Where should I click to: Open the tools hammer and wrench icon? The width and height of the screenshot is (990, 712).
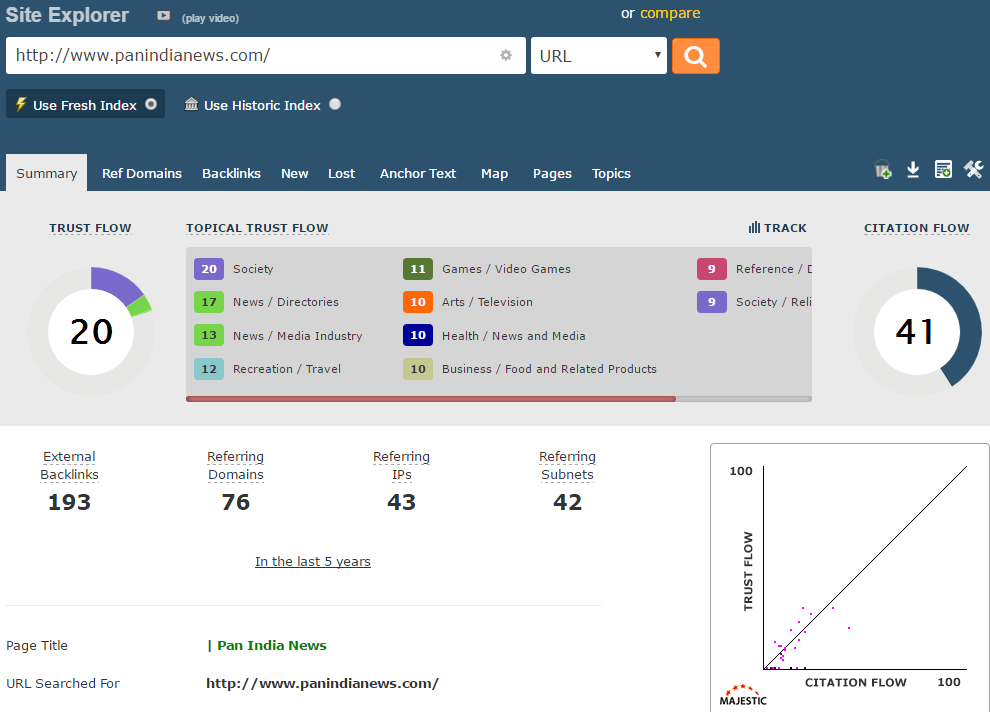973,170
